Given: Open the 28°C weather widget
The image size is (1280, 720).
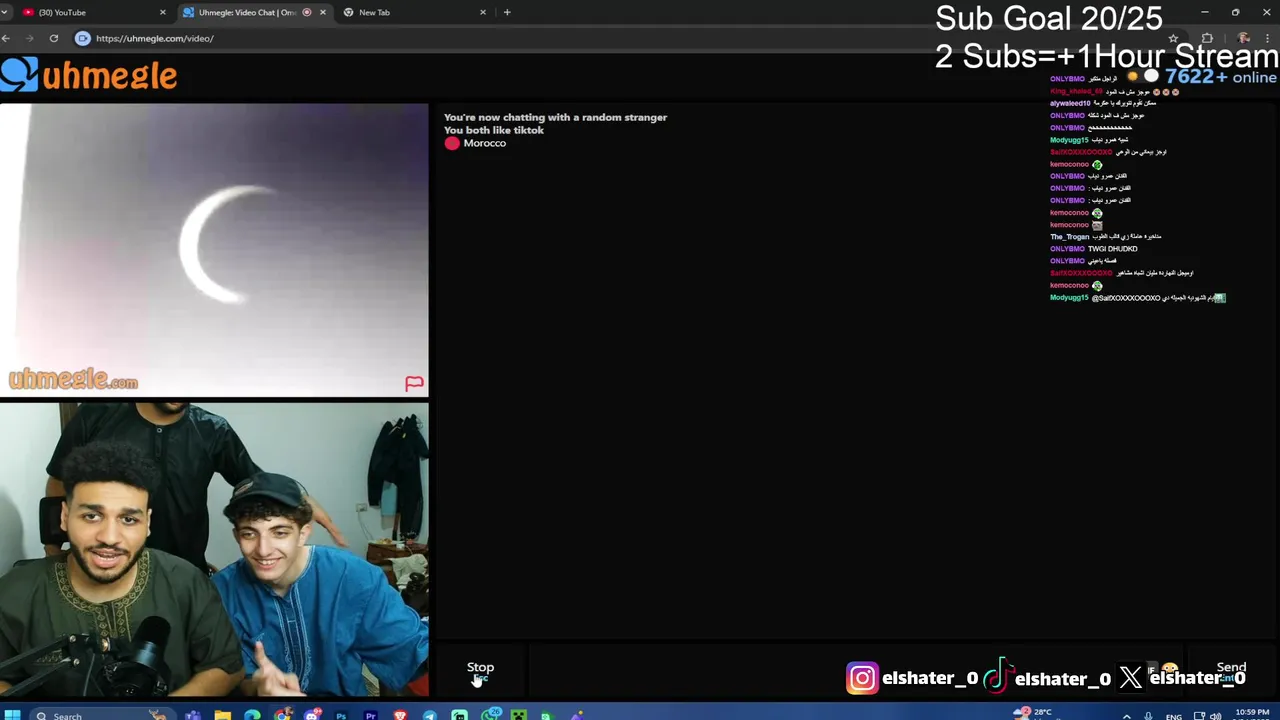Looking at the screenshot, I should 1034,714.
